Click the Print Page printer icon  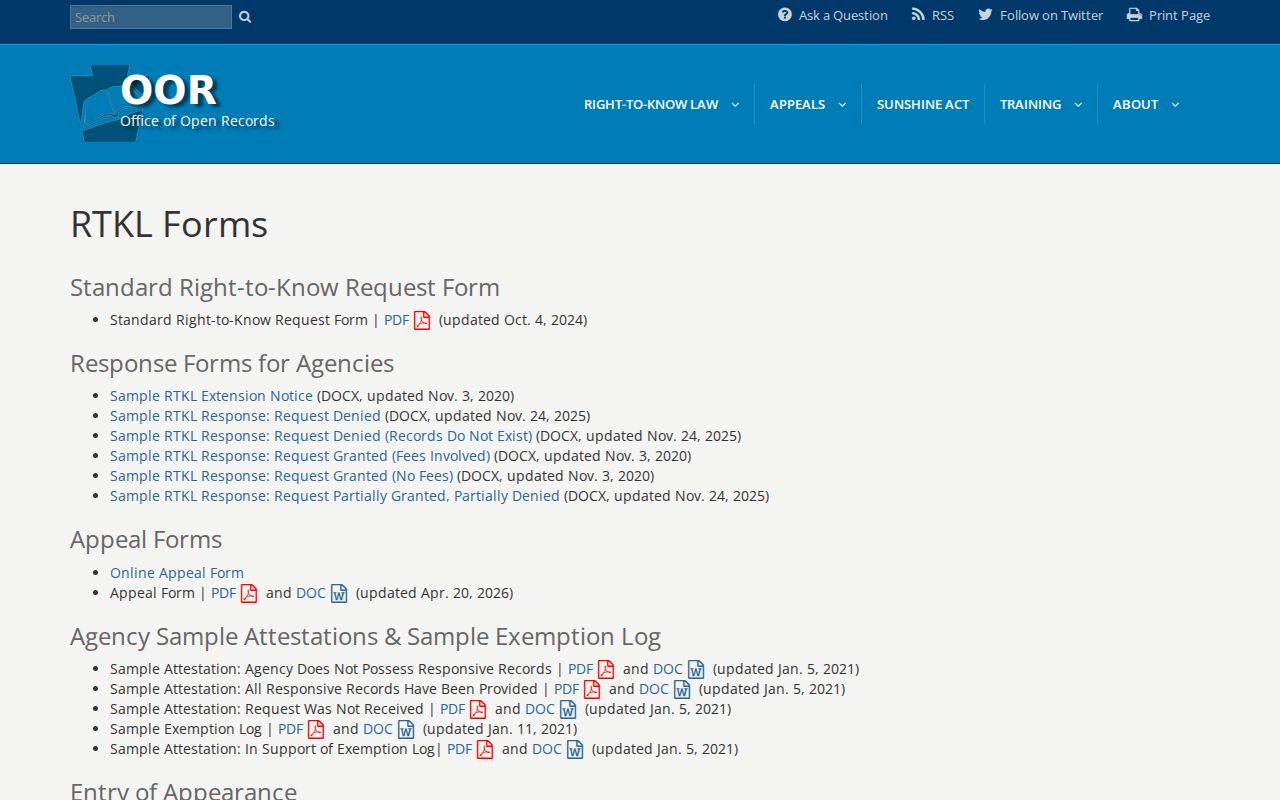1134,15
